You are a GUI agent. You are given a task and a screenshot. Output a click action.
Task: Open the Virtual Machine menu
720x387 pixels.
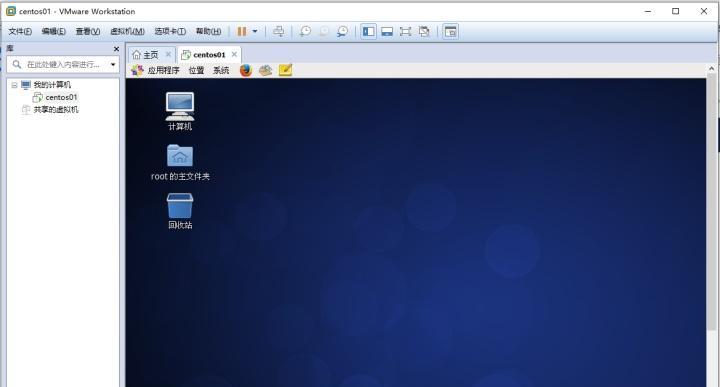tap(127, 31)
